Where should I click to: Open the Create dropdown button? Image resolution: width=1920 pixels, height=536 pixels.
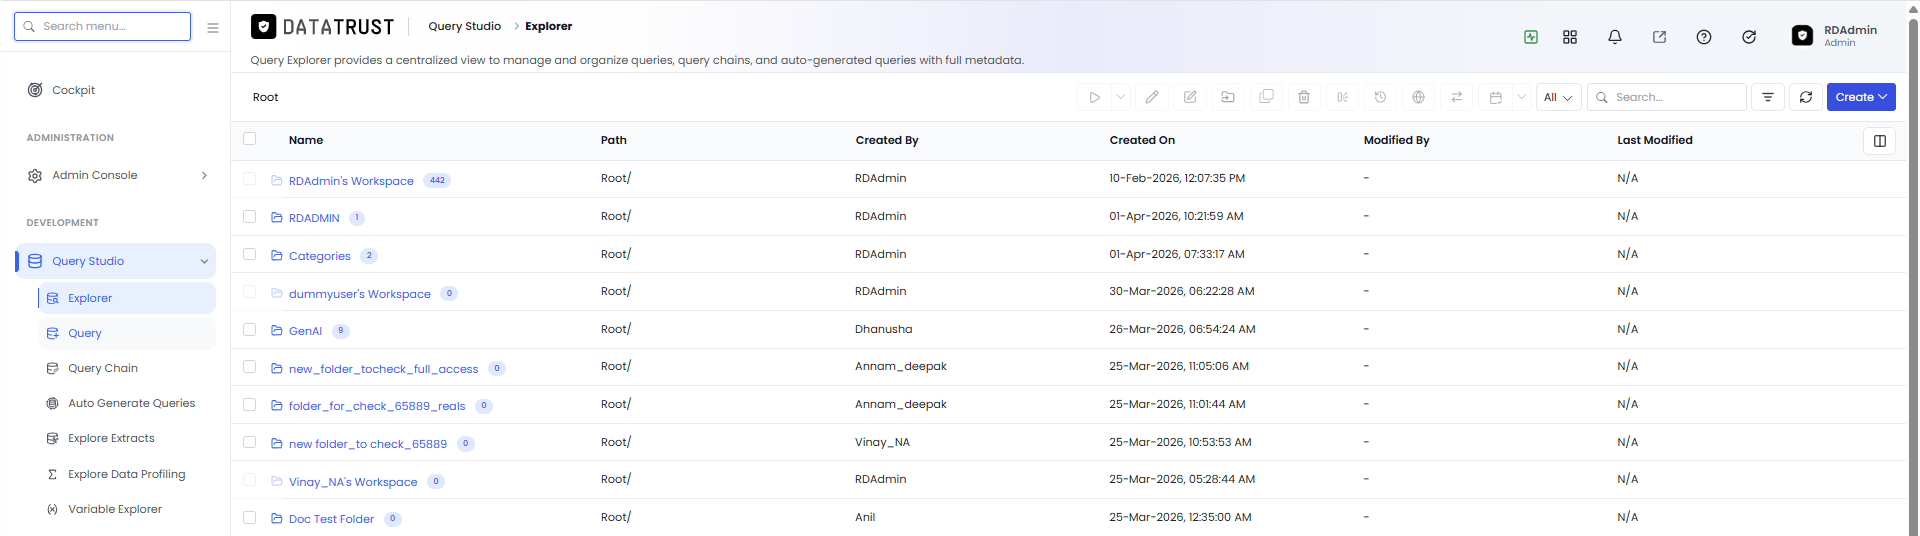tap(1861, 97)
